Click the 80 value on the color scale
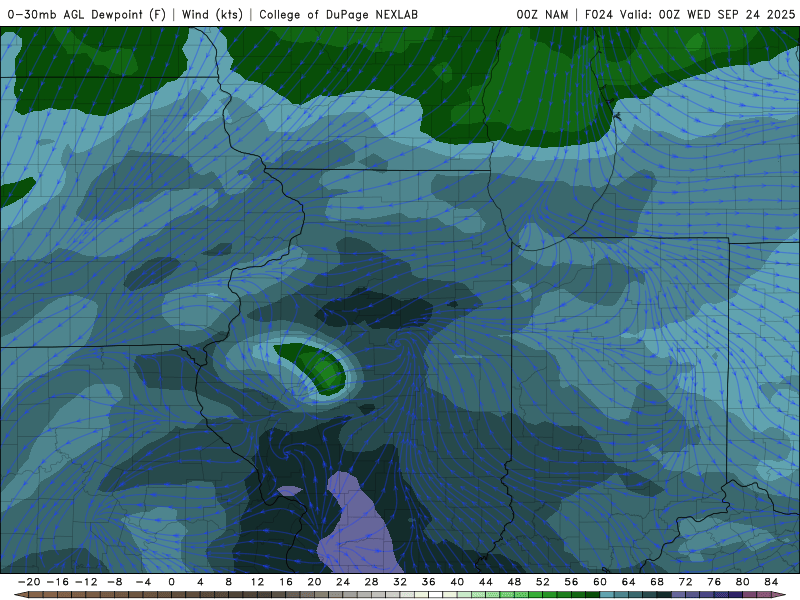Image resolution: width=800 pixels, height=600 pixels. (x=743, y=582)
